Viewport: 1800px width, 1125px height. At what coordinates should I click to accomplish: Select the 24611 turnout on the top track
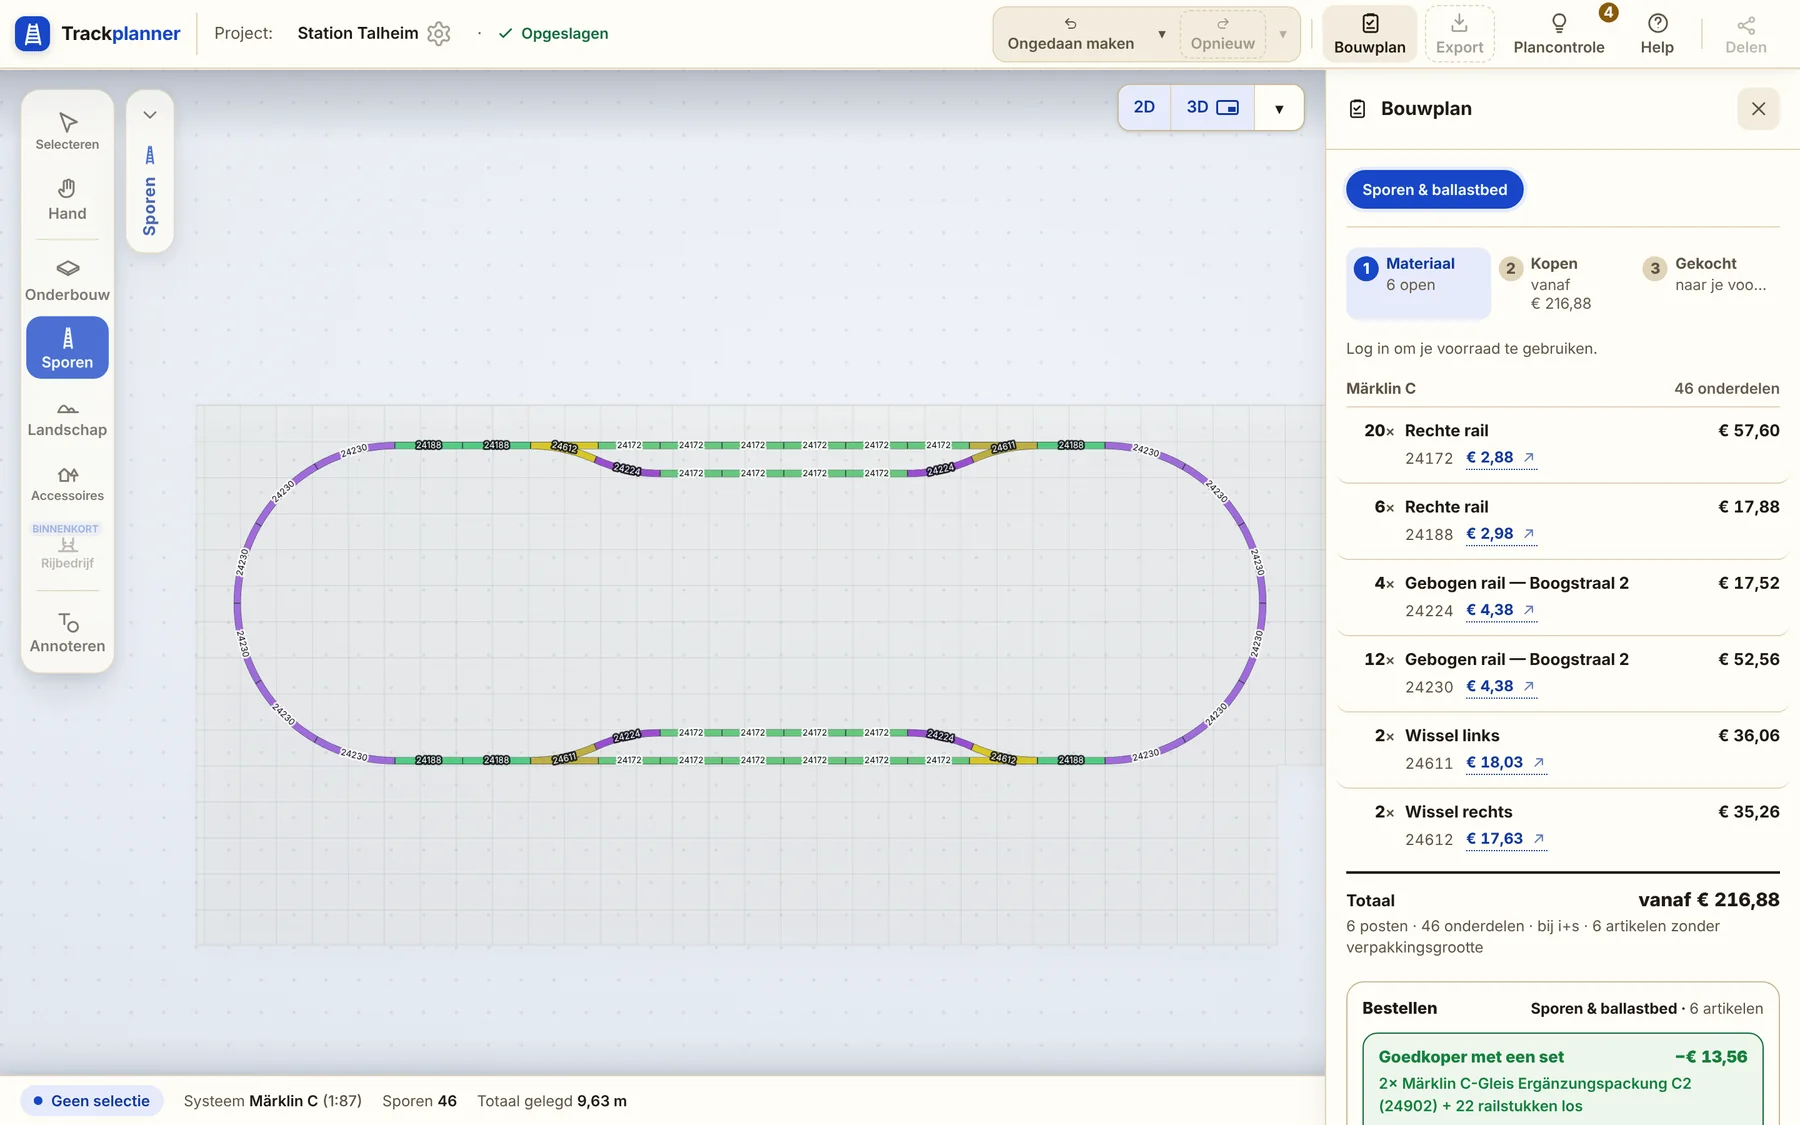pos(1003,447)
